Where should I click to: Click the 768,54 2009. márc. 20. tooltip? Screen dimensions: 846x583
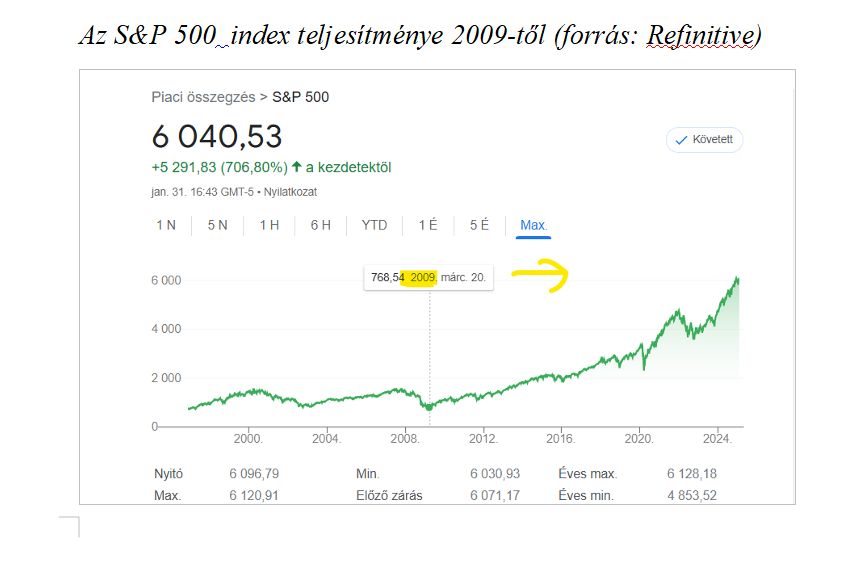[428, 277]
